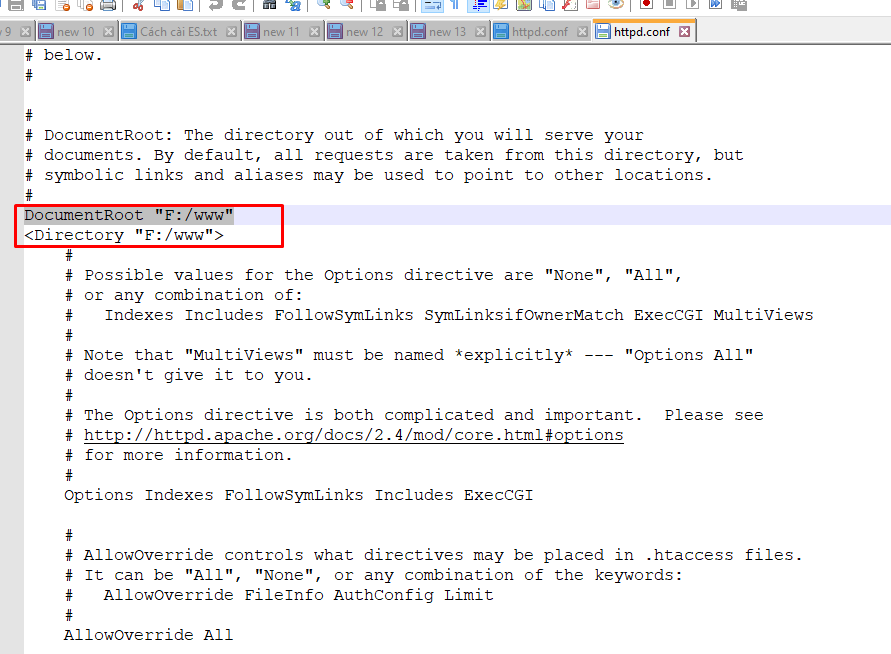Start macro recording with red circle icon
The width and height of the screenshot is (891, 654).
point(647,5)
